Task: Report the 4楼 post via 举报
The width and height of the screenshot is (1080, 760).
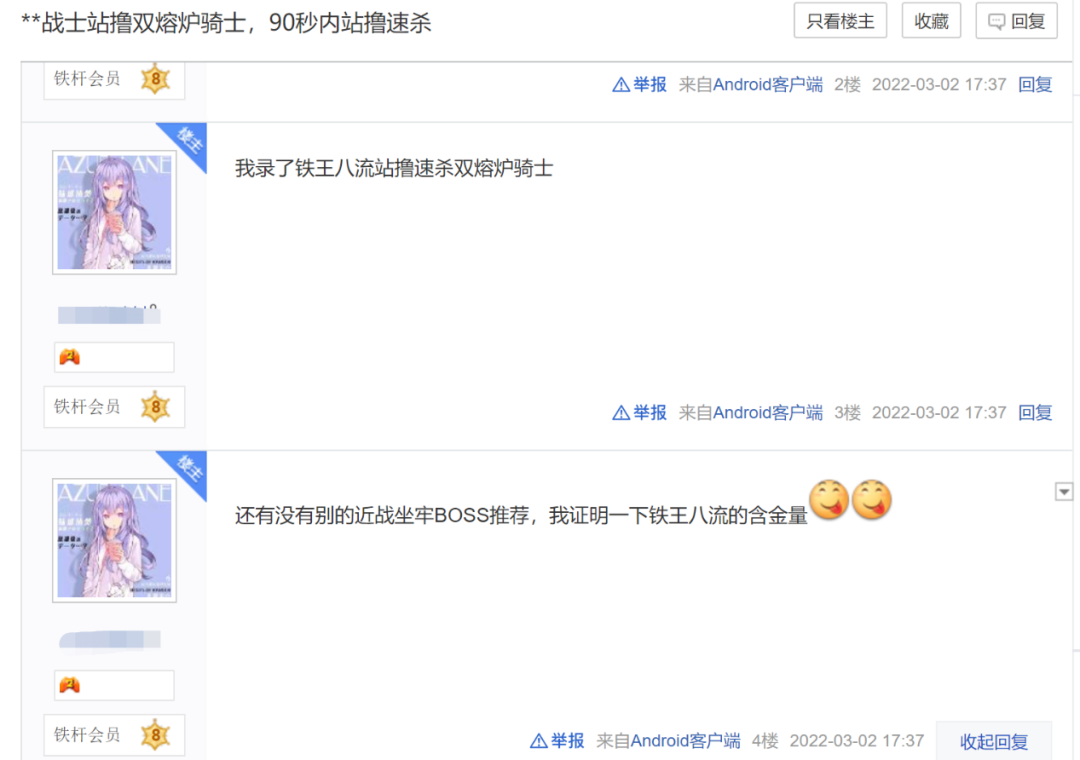Action: point(557,741)
